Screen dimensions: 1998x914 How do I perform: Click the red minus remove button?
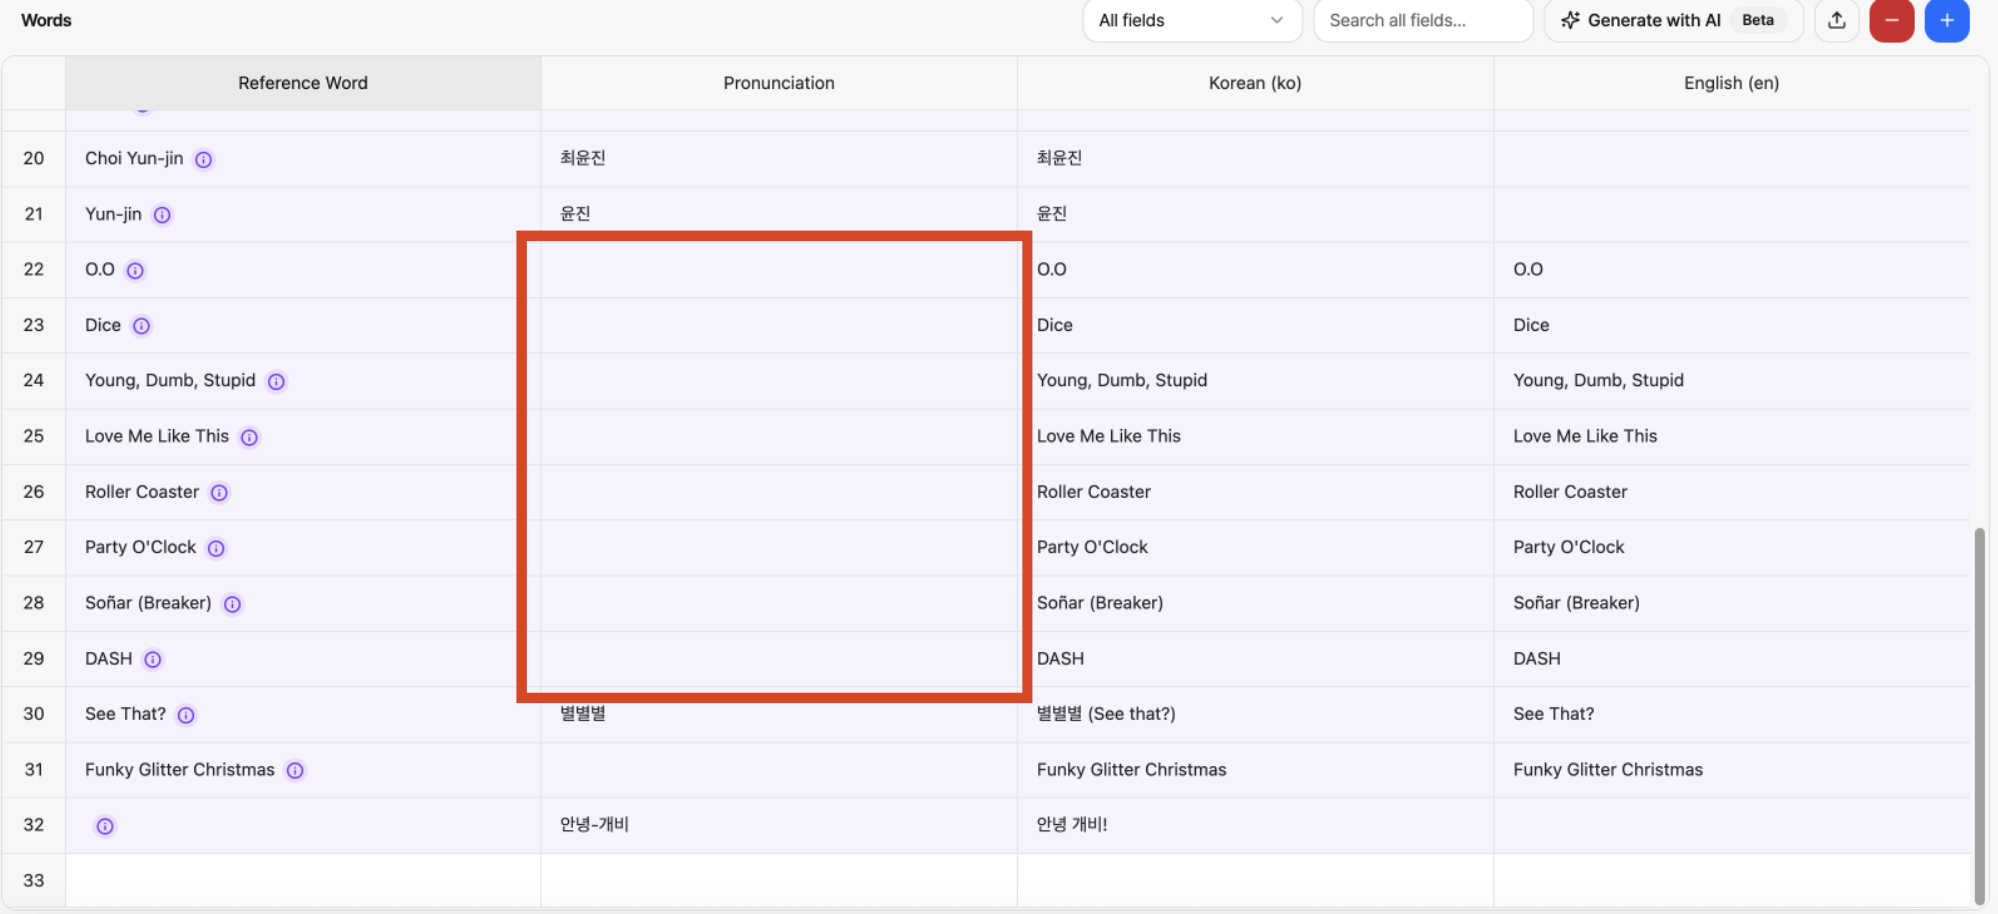(1891, 20)
